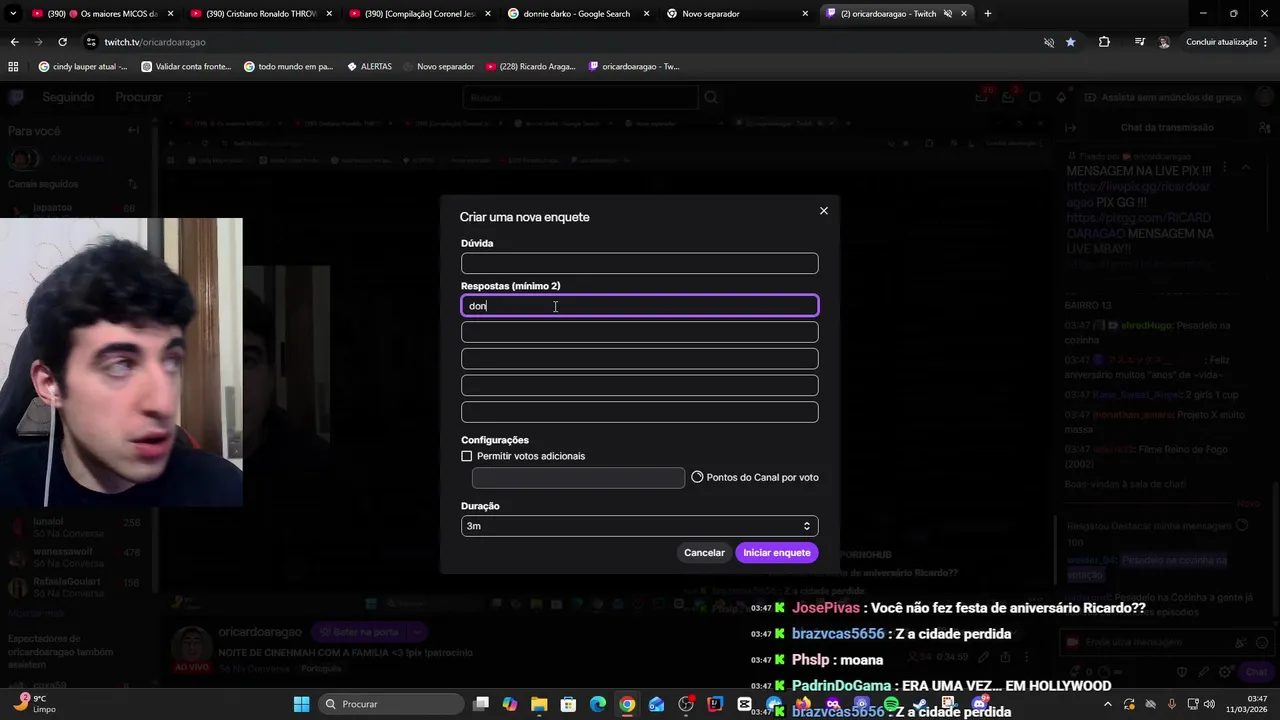Open Copilot from the taskbar
1280x720 pixels.
click(x=510, y=704)
